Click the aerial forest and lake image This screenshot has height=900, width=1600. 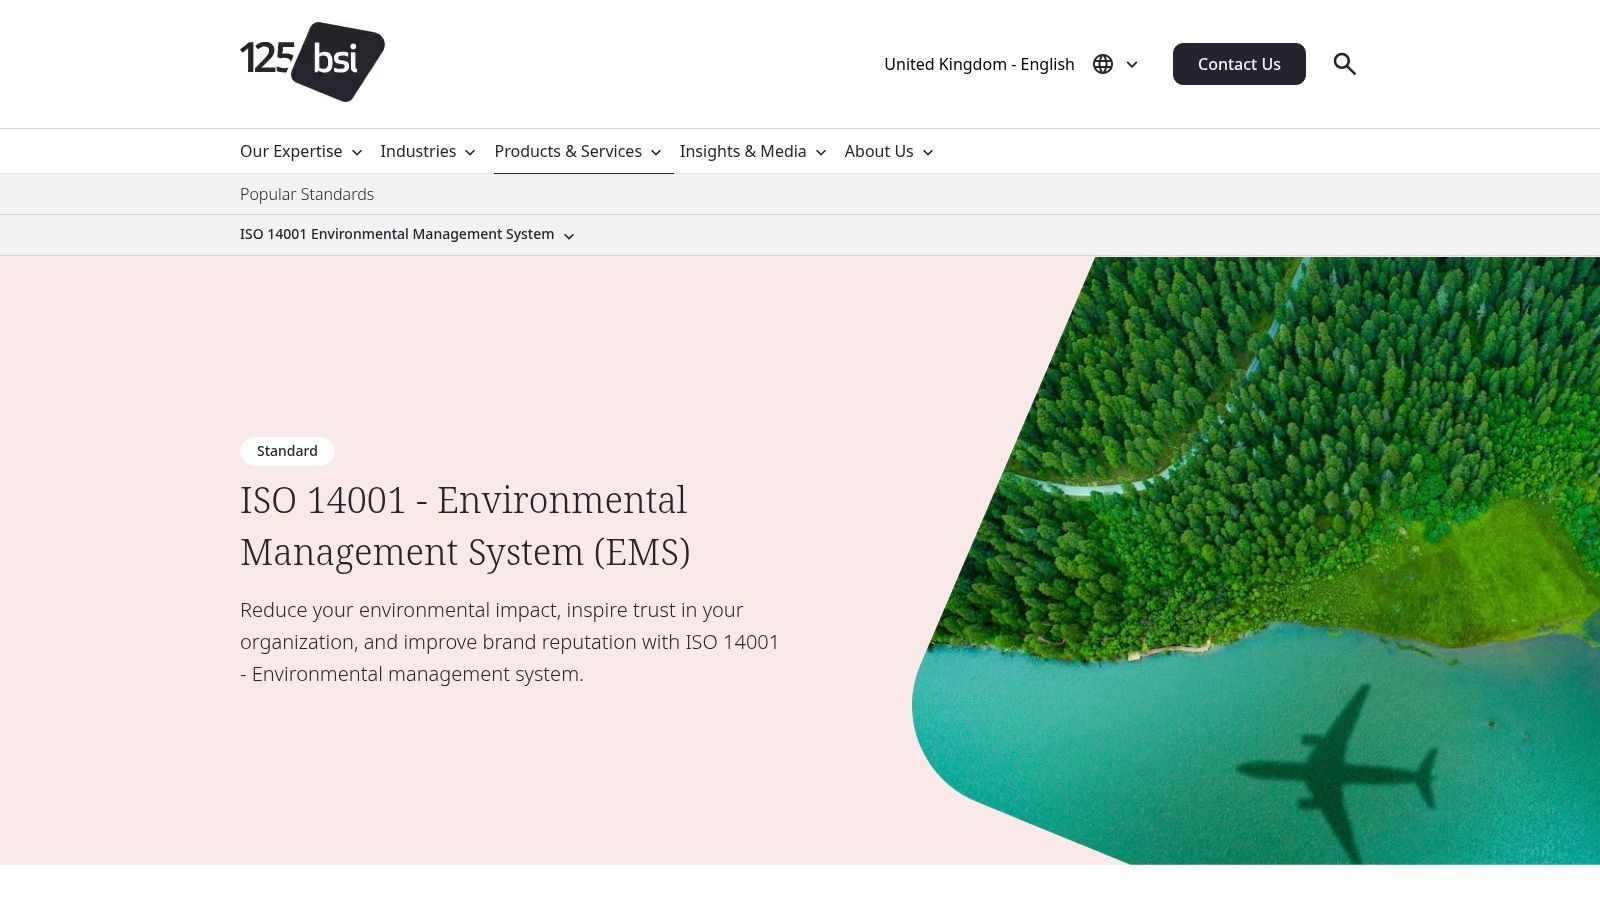pyautogui.click(x=1256, y=560)
